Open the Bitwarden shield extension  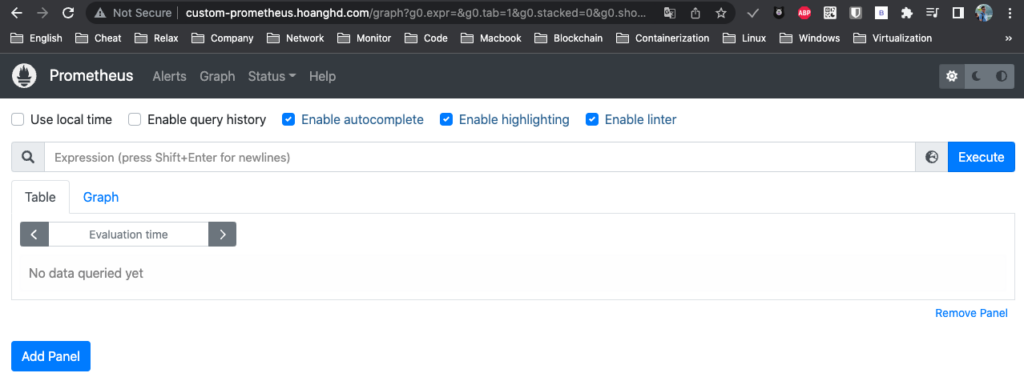coord(855,12)
